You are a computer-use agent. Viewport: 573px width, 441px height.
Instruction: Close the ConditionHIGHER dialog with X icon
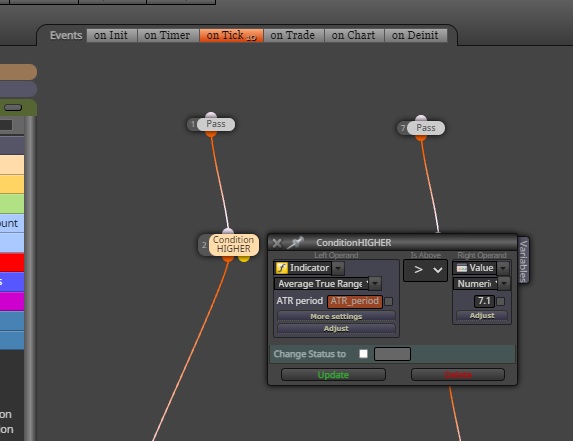click(x=277, y=243)
